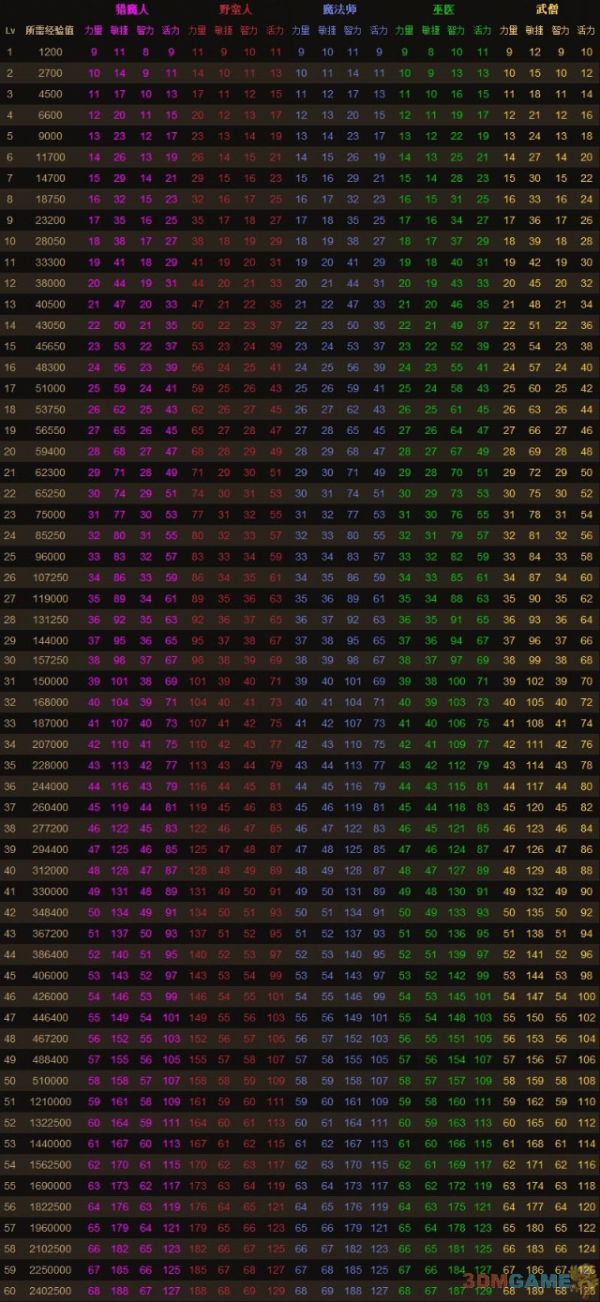600x1302 pixels.
Task: Select the green 巫医 class header
Action: pyautogui.click(x=442, y=9)
